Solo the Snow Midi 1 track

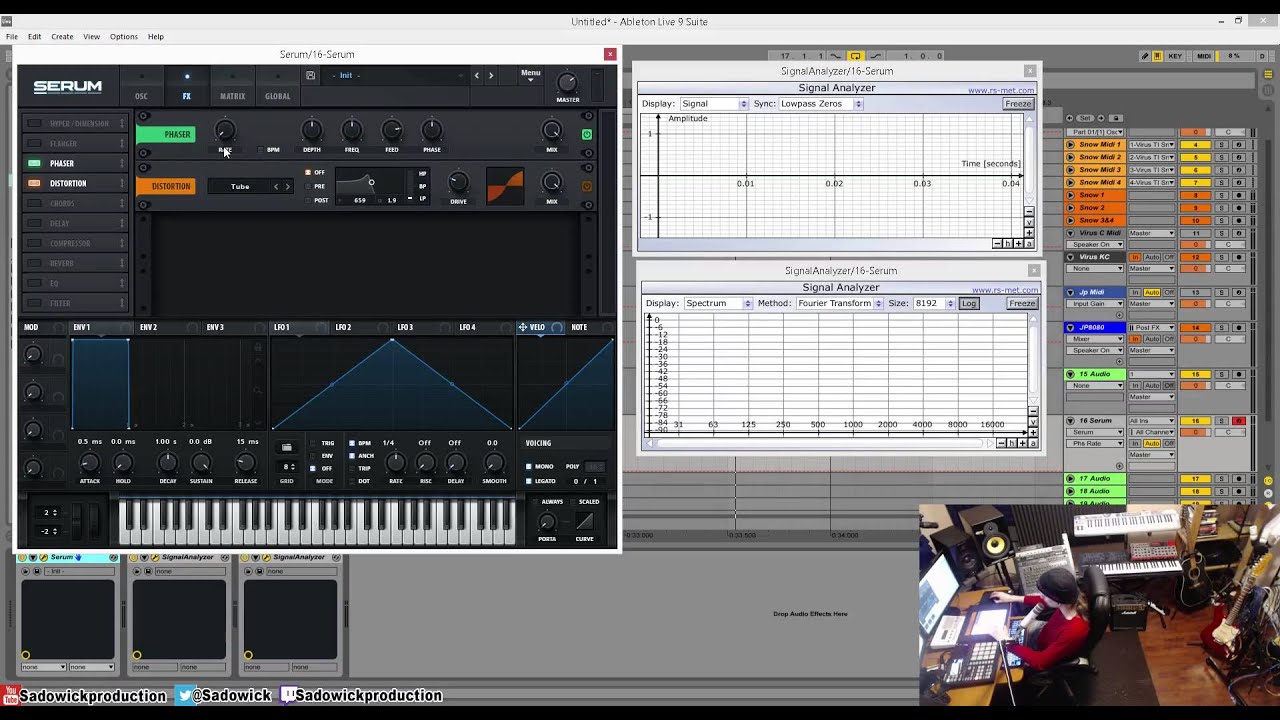click(1221, 145)
